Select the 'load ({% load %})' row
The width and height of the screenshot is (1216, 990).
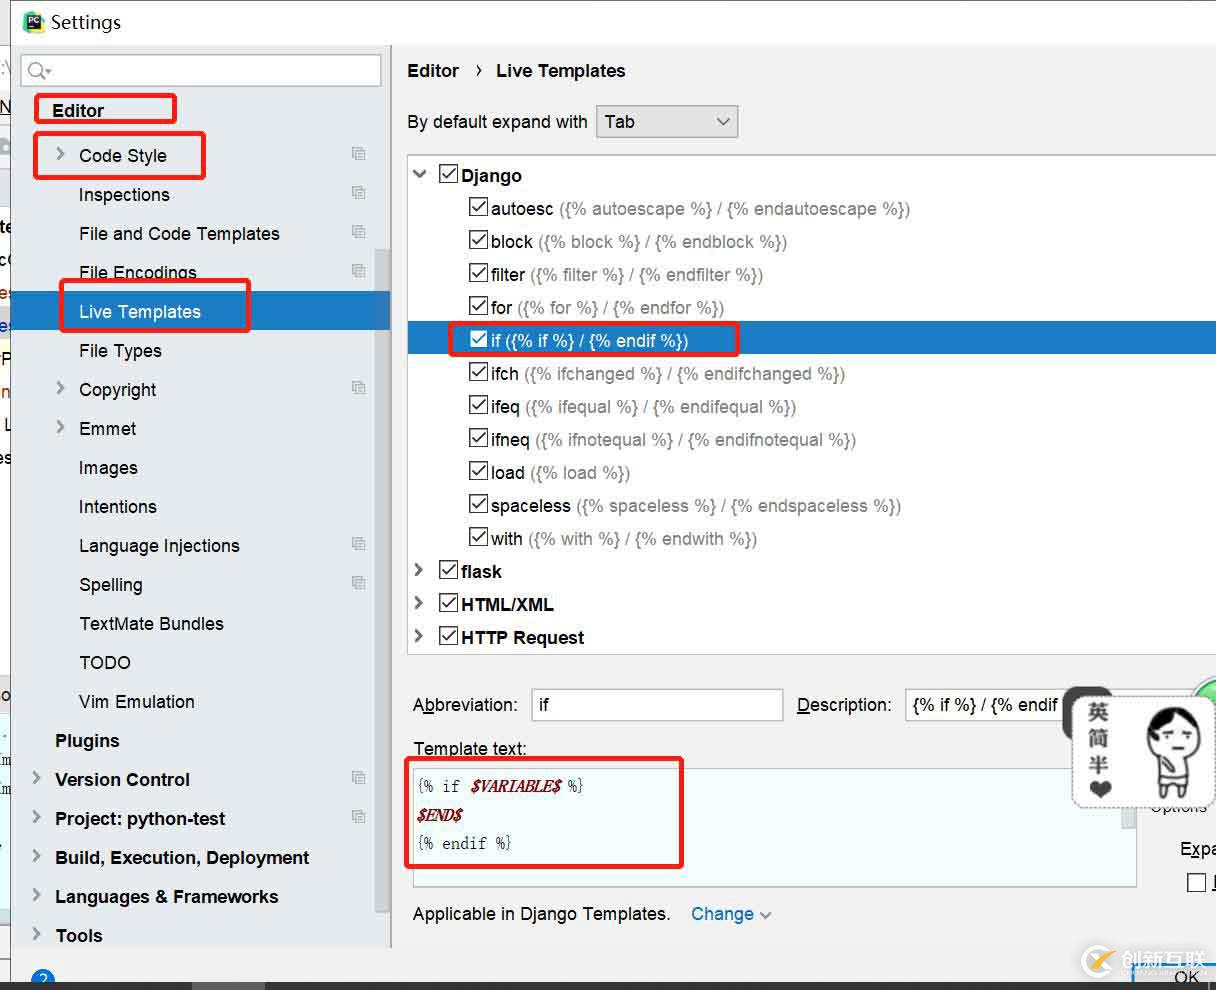[x=560, y=473]
